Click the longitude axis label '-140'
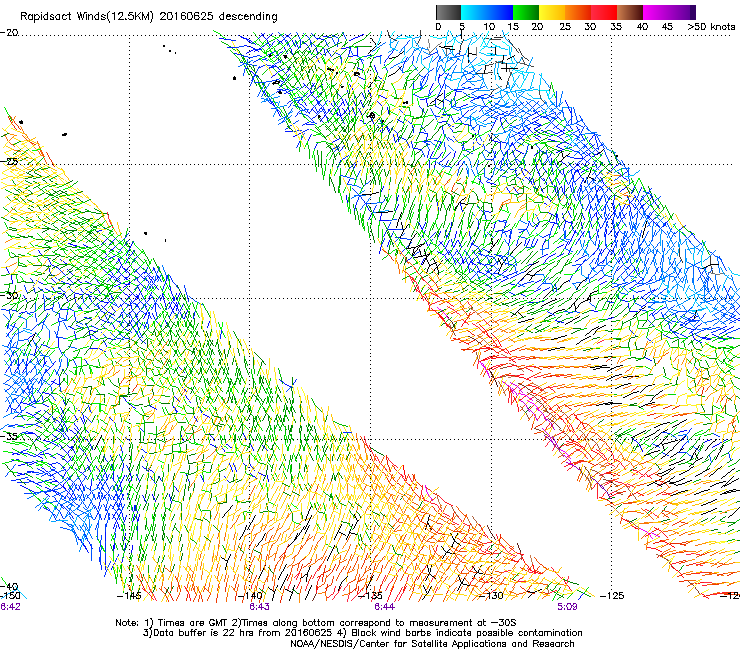Screen dimensions: 740x650 click(x=250, y=596)
